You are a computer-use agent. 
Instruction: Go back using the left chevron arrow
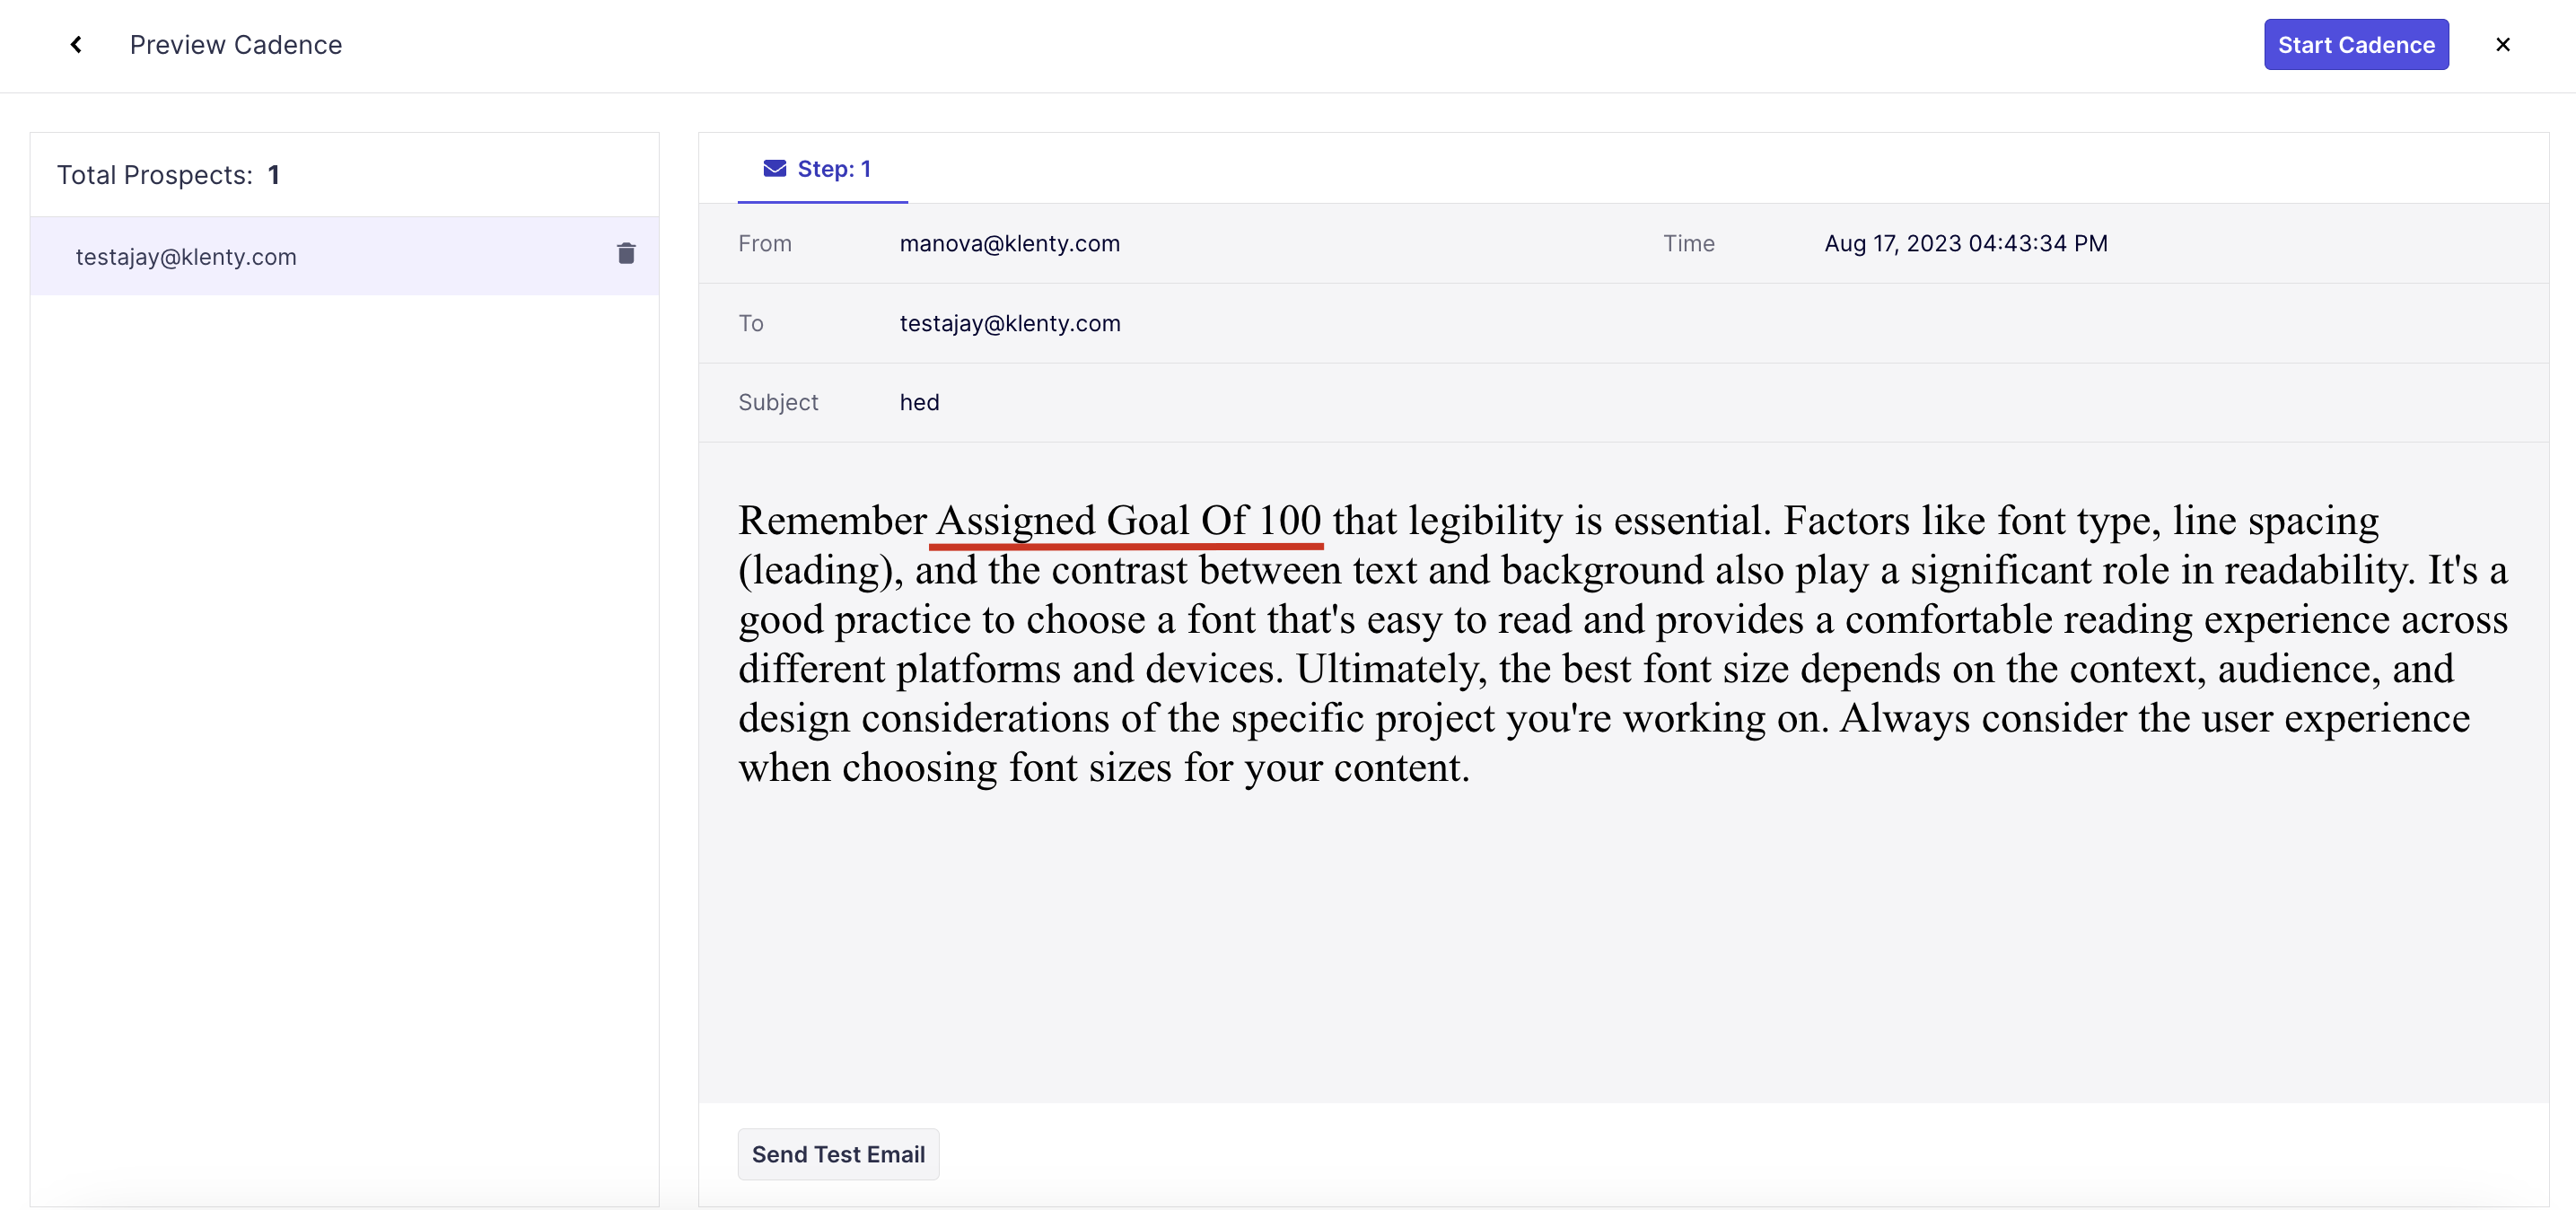[x=76, y=44]
